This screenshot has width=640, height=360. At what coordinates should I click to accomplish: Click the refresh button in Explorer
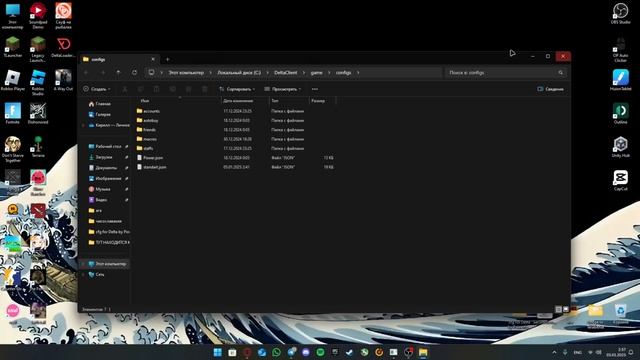coord(134,73)
